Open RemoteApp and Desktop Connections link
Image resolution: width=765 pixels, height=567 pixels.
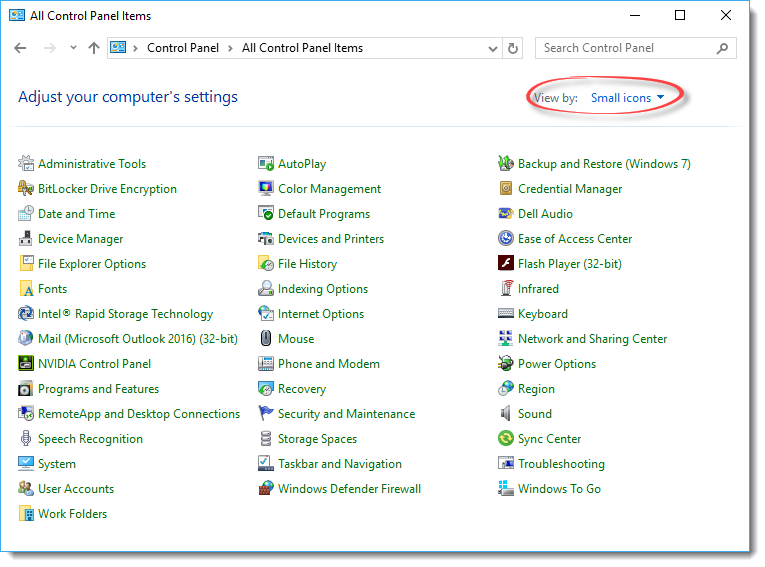click(x=139, y=414)
